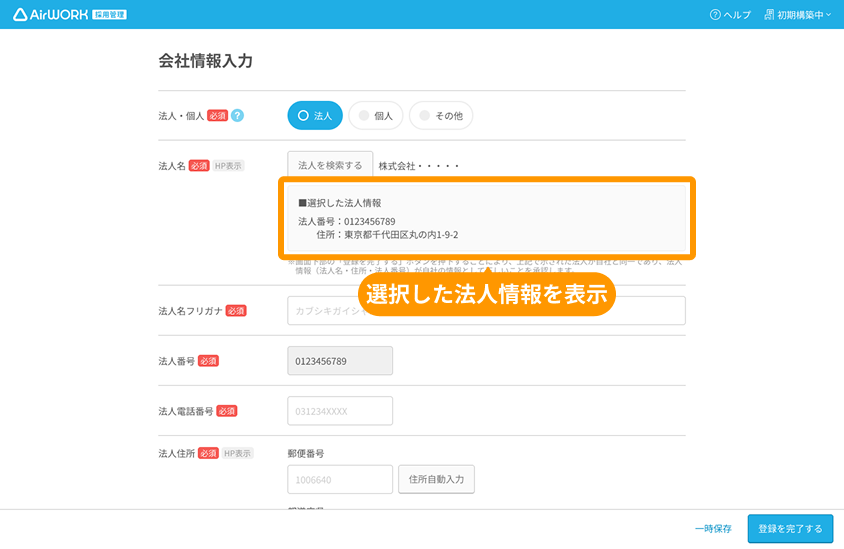Click the HP表示 tag next to 法人名
Image resolution: width=844 pixels, height=549 pixels.
(x=228, y=166)
